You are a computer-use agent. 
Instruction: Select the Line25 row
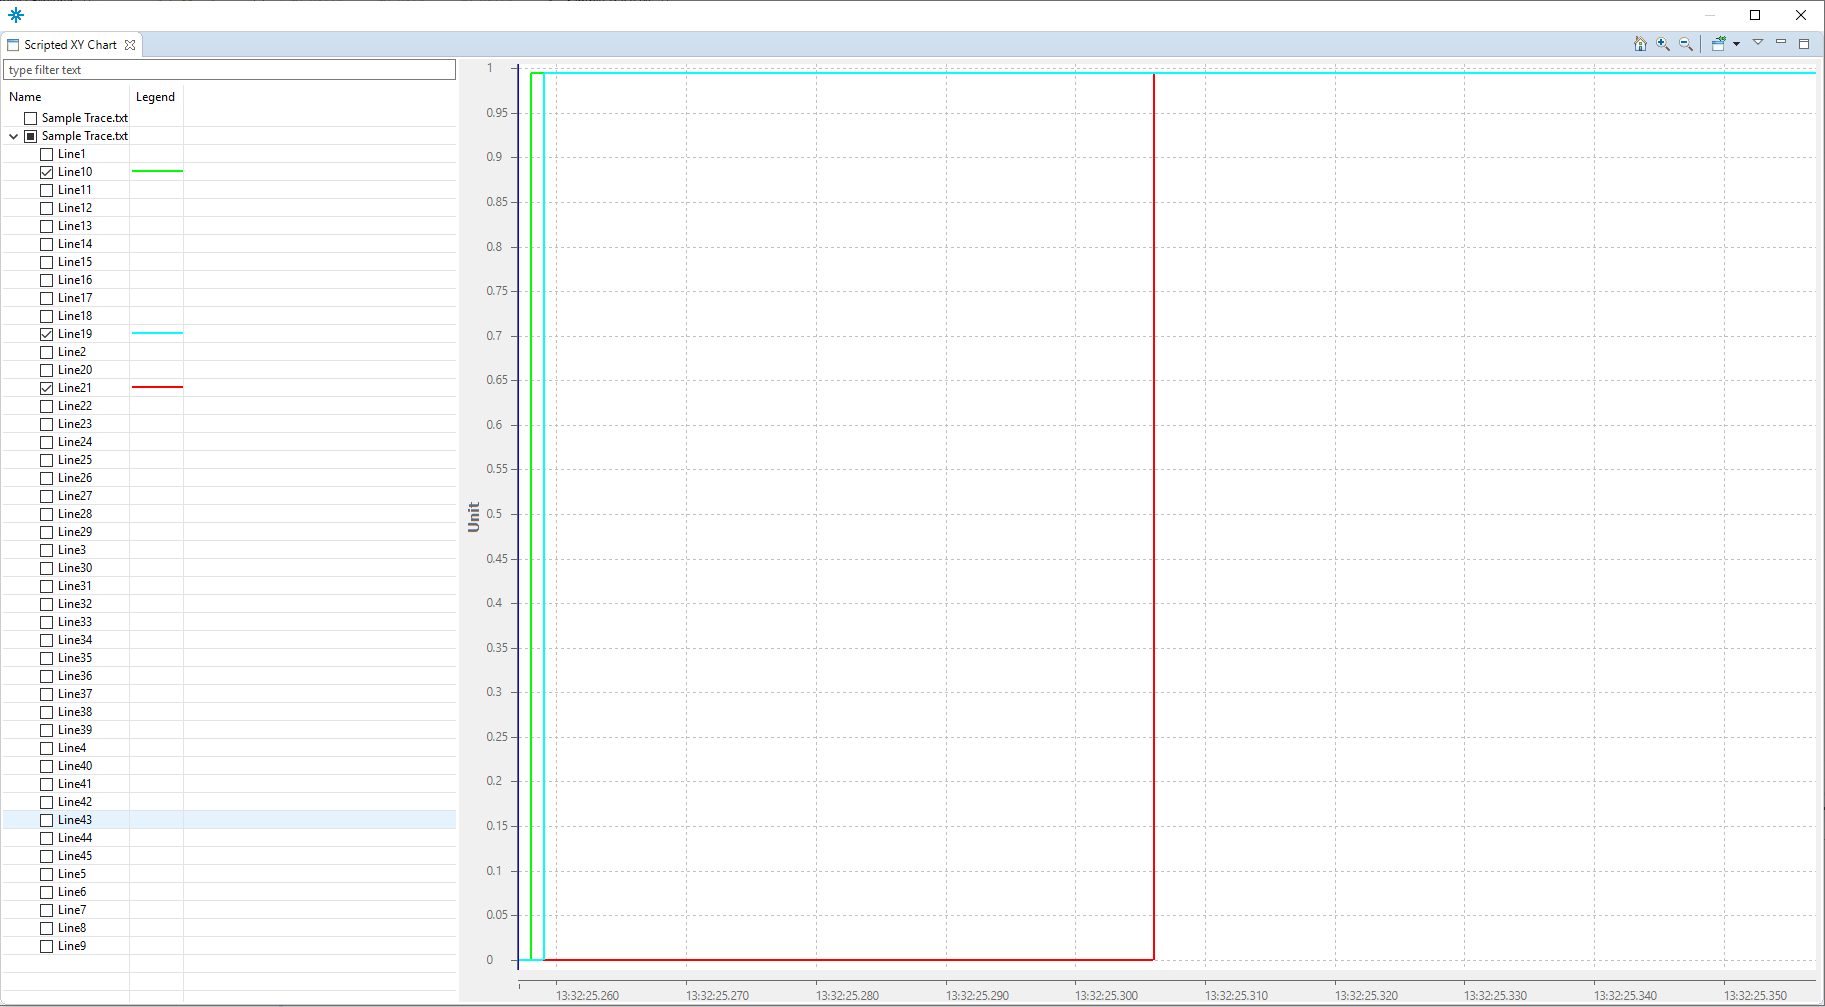(x=75, y=460)
